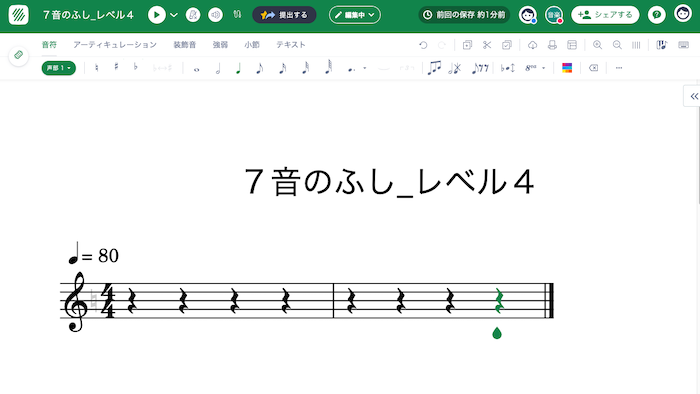Select the green highlighted rest in measure two
The image size is (700, 394).
(499, 300)
